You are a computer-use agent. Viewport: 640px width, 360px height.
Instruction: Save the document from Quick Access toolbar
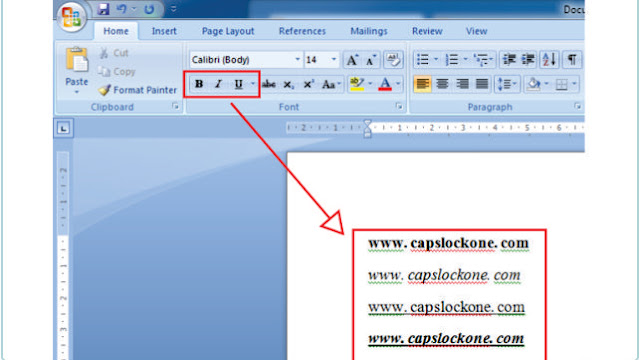[103, 9]
